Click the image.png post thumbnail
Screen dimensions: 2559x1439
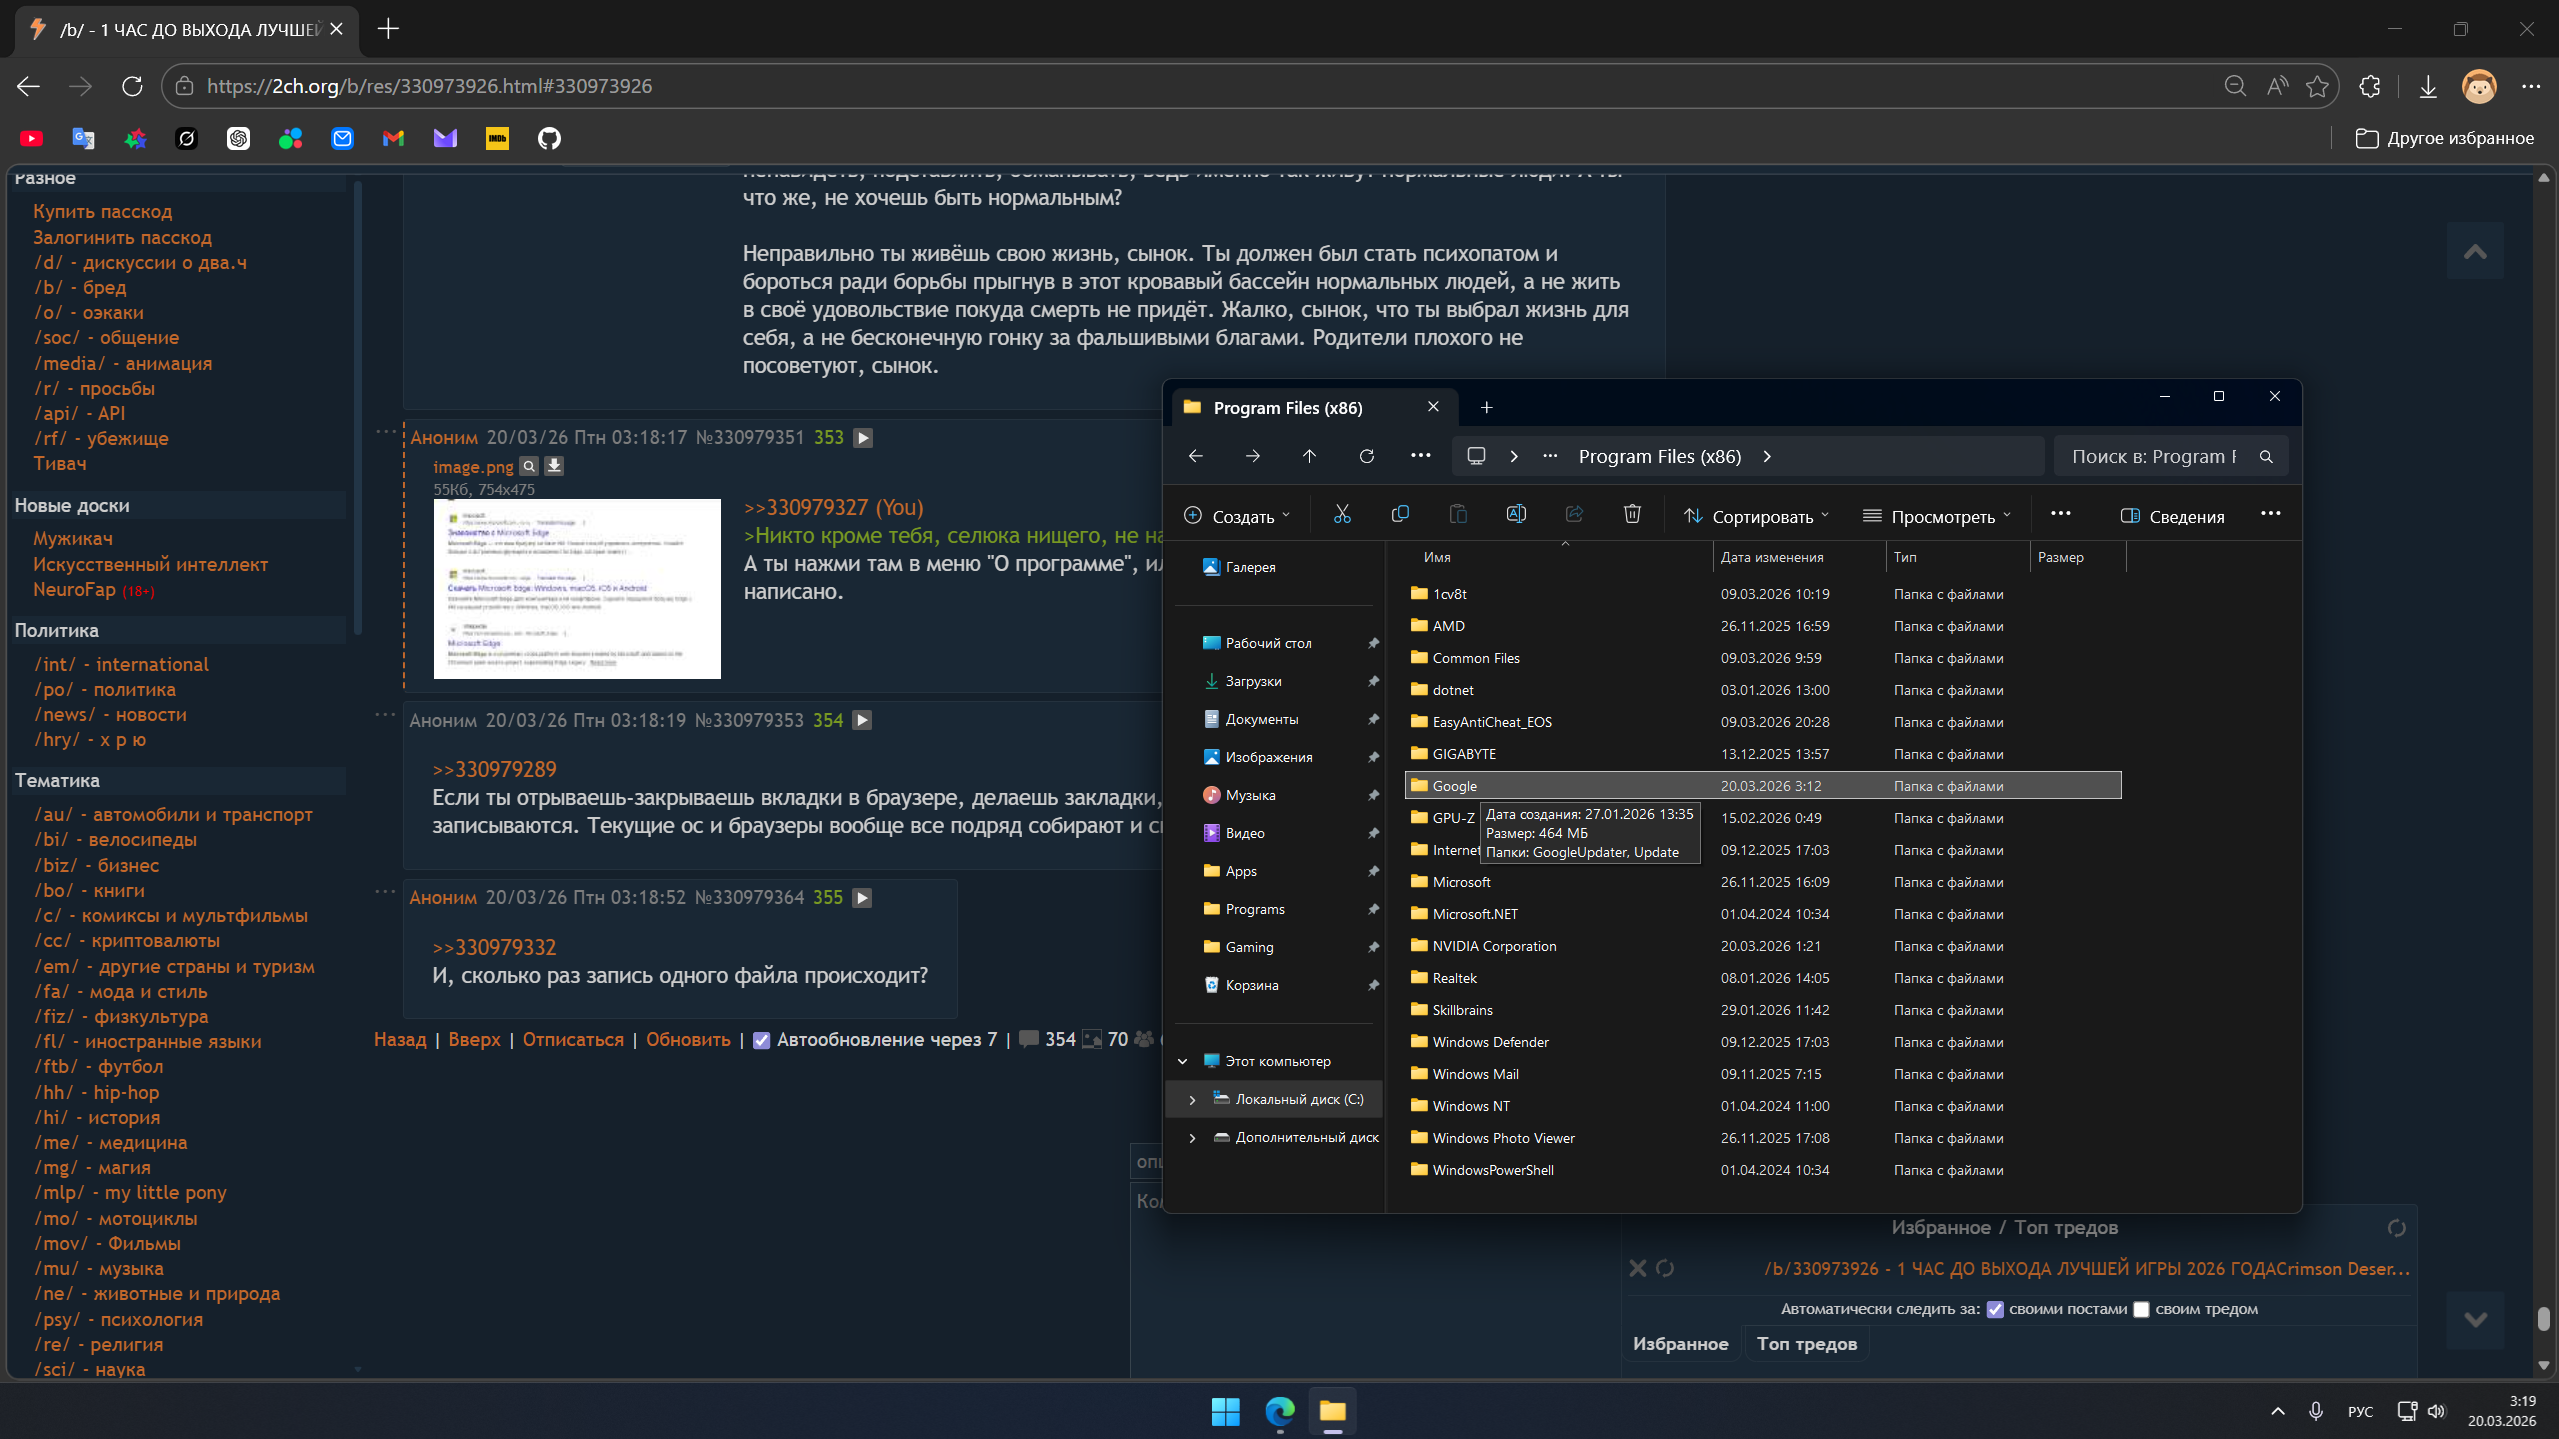pos(577,588)
